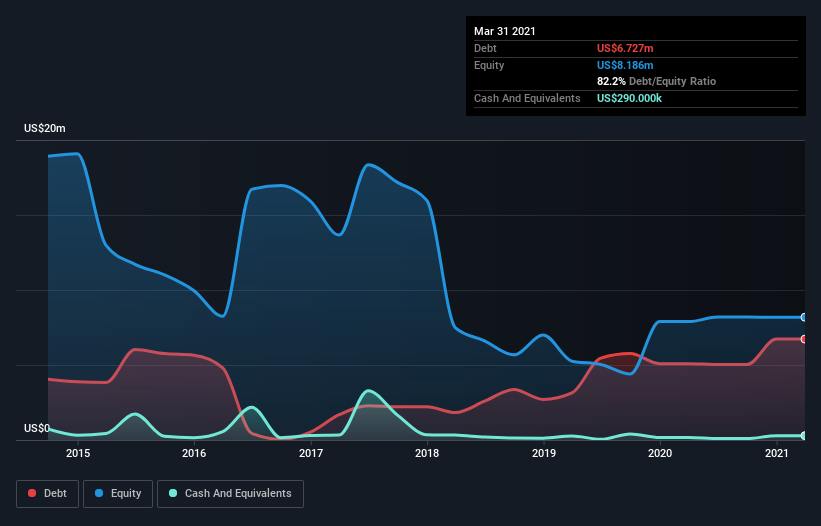Select the Debt endpoint marker at Mar 2021

coord(803,339)
